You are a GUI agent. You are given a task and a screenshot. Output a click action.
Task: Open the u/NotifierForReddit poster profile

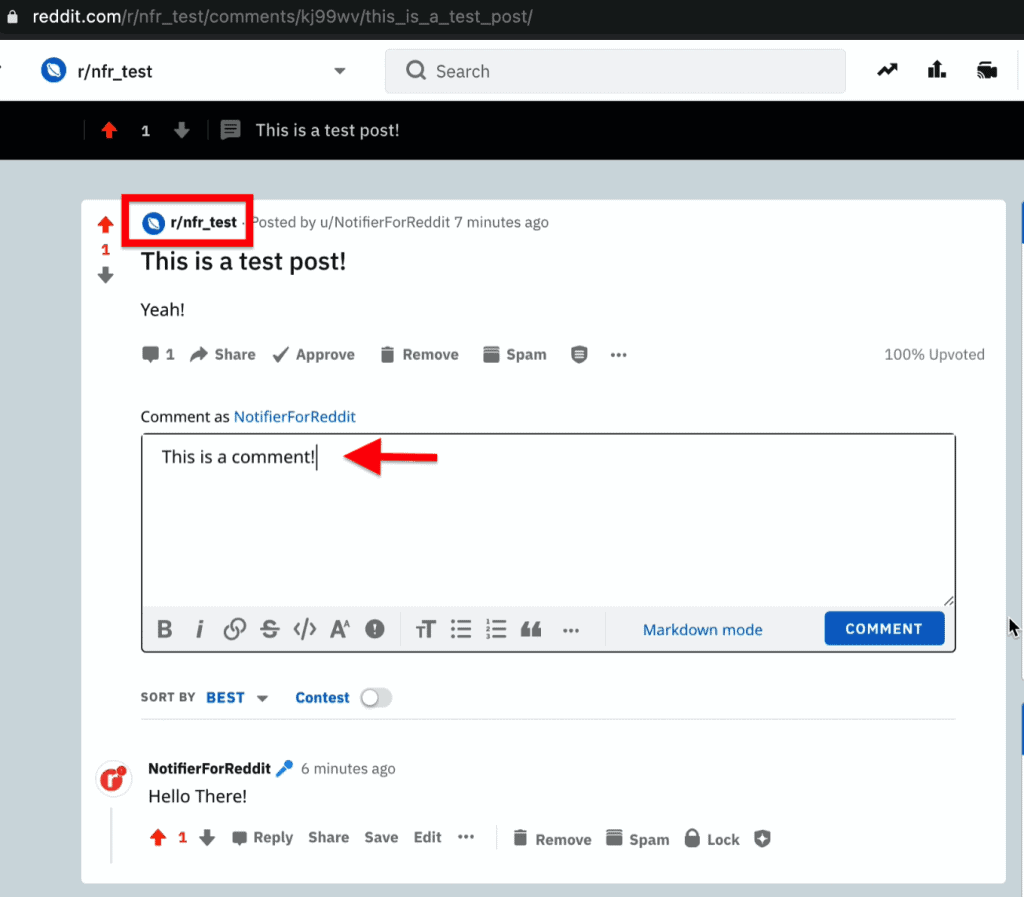385,223
